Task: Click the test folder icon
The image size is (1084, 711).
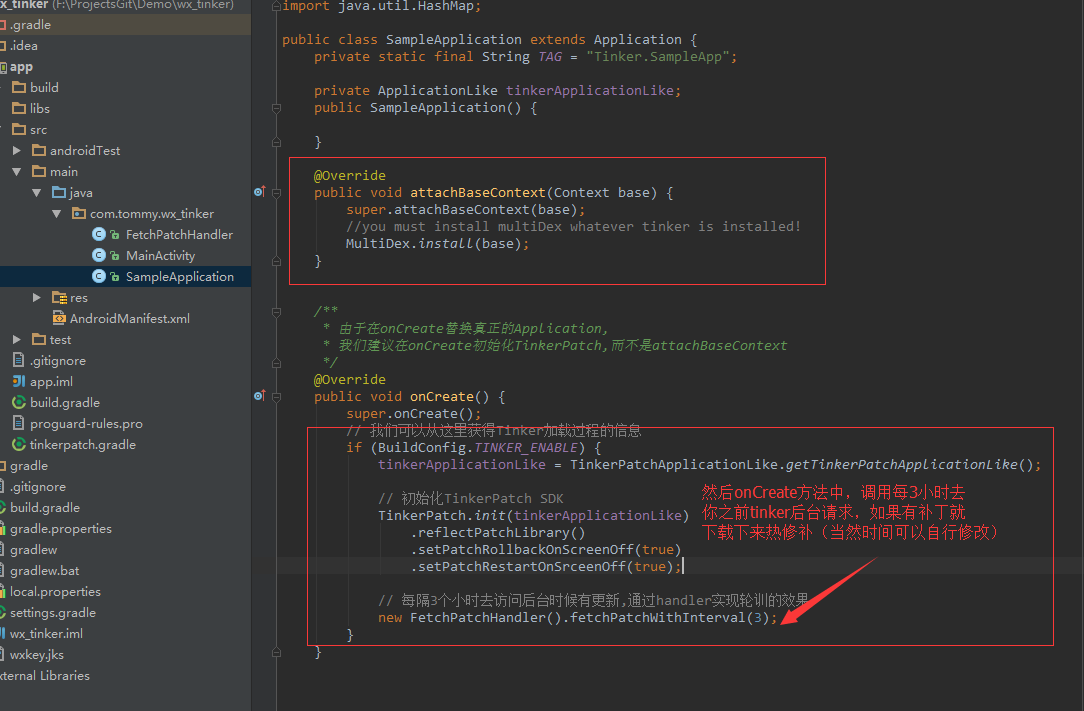Action: pyautogui.click(x=39, y=340)
